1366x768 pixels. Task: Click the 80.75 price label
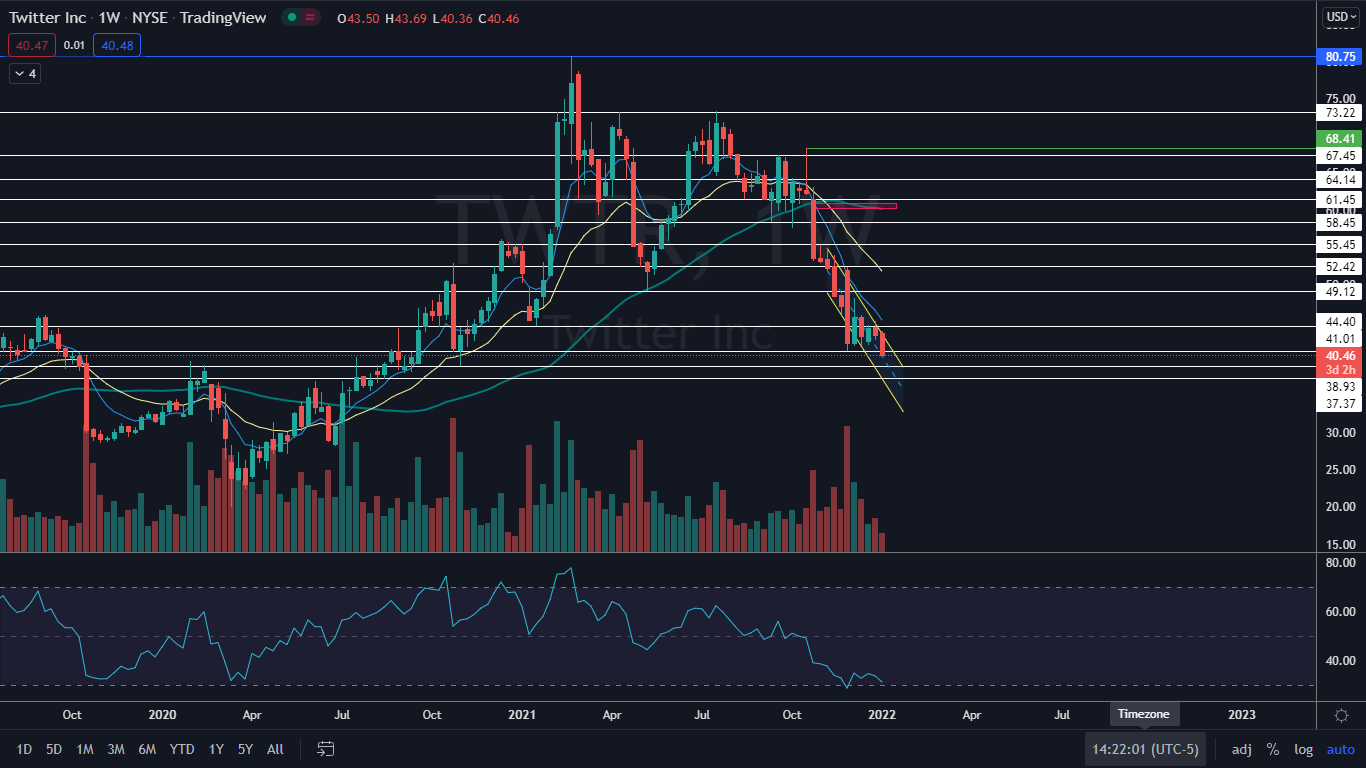(1340, 57)
